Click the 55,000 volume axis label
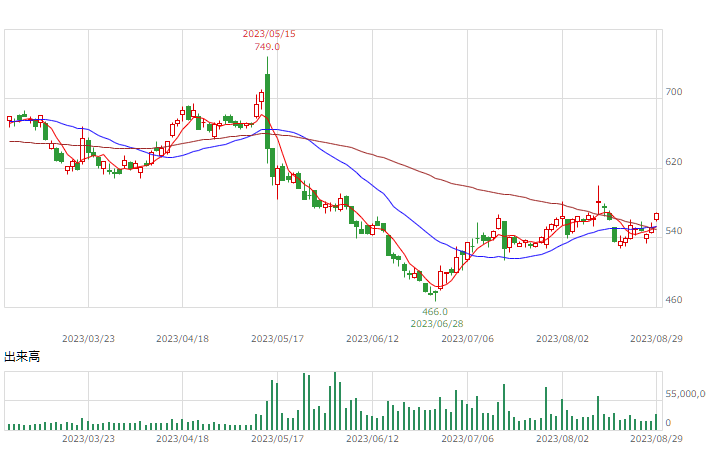This screenshot has width=706, height=455. click(x=685, y=394)
